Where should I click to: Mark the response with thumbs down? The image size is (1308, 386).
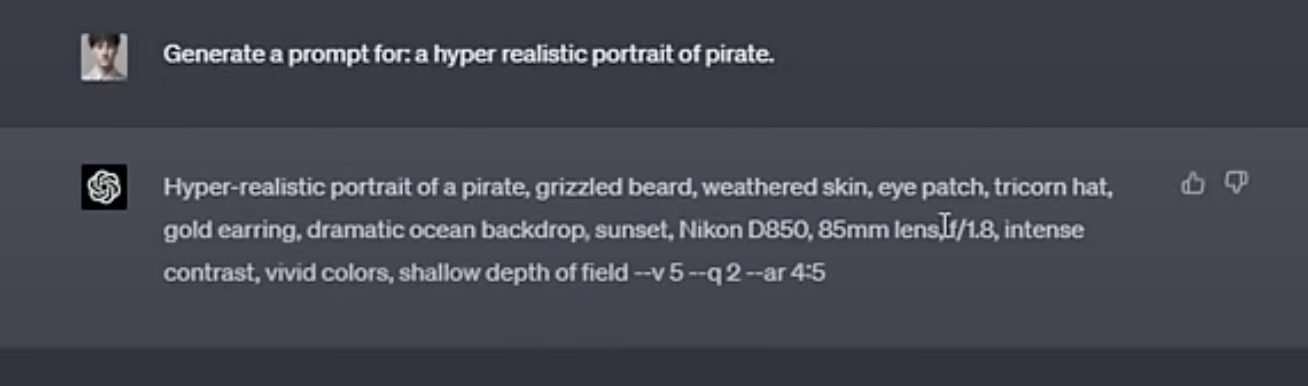coord(1237,183)
